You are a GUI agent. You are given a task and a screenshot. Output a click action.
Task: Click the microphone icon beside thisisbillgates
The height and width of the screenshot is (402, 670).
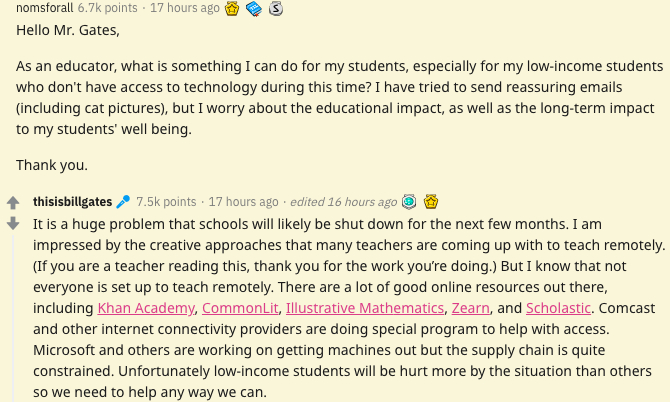123,202
